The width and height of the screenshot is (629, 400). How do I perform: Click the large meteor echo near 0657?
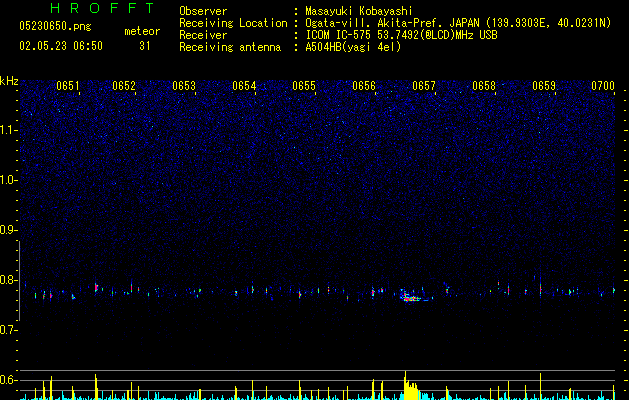pyautogui.click(x=412, y=296)
